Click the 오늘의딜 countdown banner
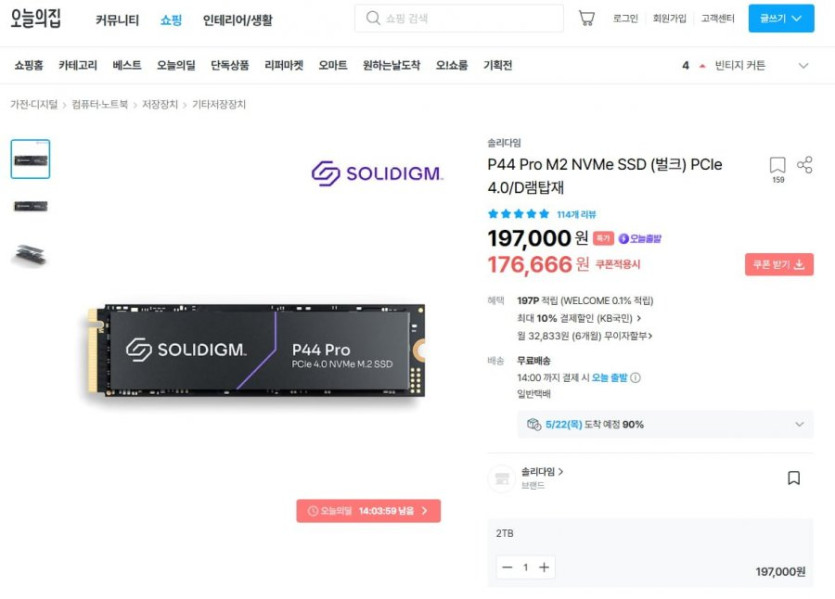This screenshot has height=599, width=835. [368, 511]
